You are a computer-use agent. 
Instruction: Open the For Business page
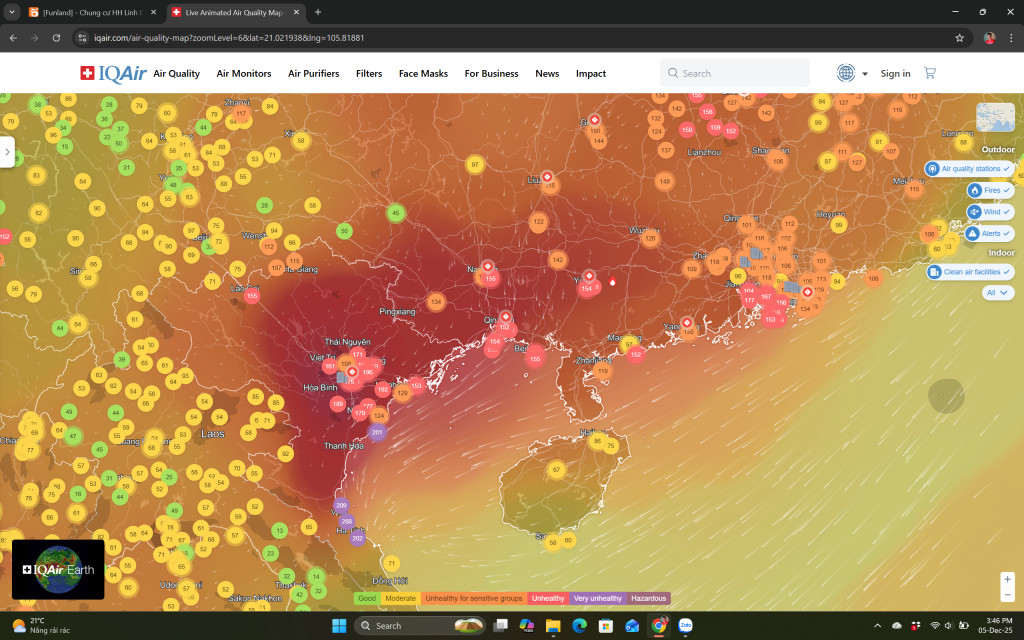pos(491,73)
